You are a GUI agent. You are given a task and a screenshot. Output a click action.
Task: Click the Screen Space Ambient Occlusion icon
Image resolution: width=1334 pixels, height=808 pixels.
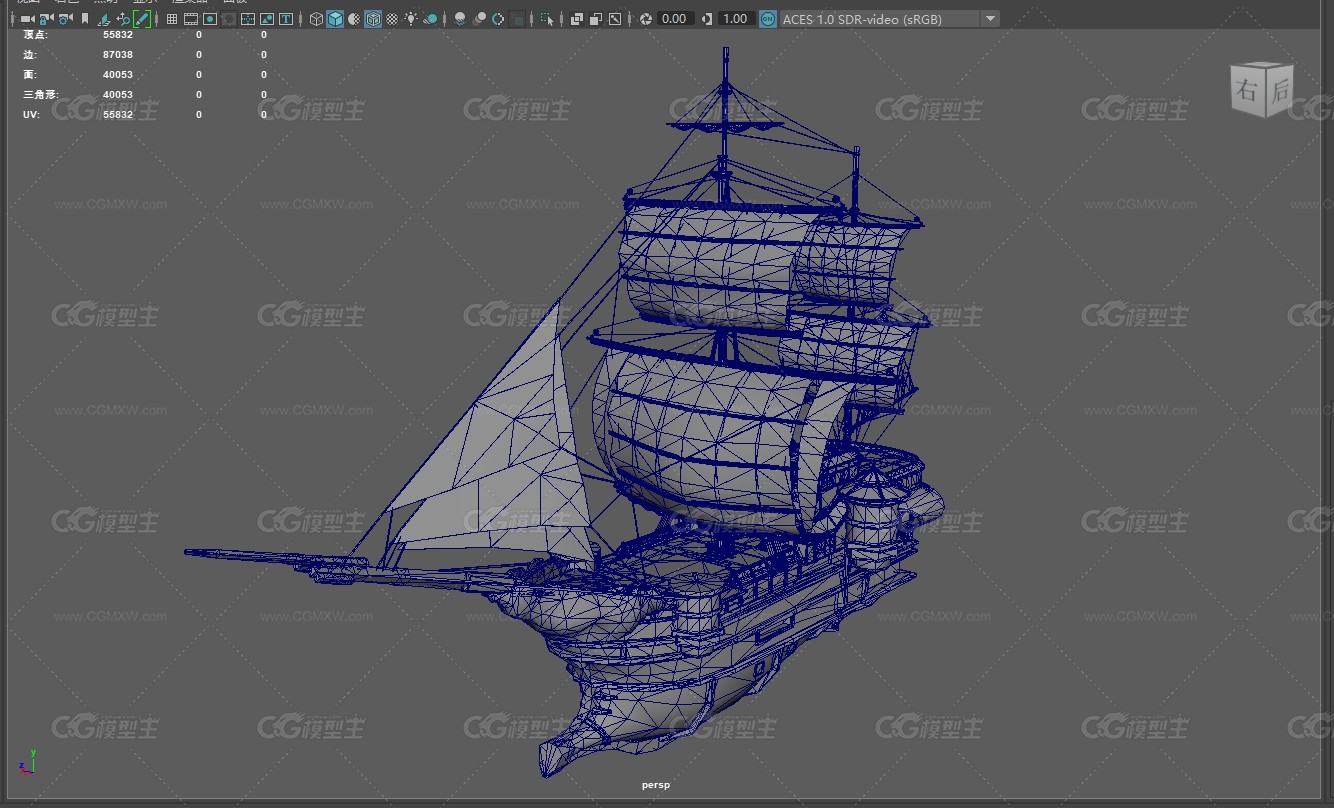pyautogui.click(x=460, y=18)
